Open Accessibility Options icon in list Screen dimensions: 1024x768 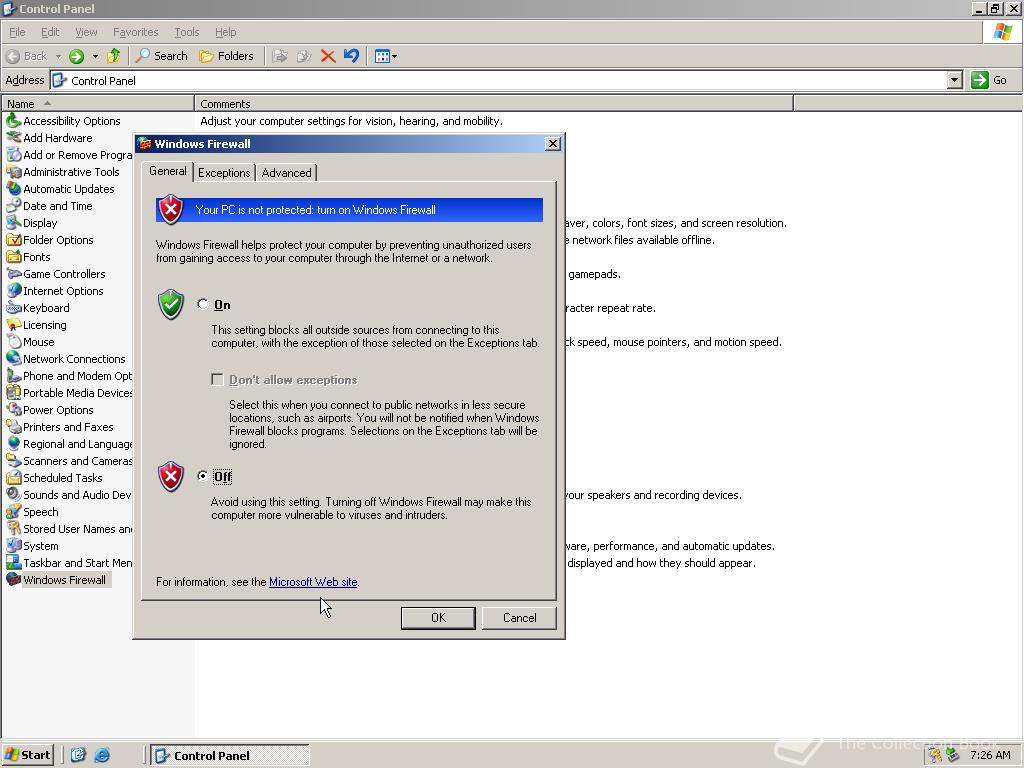coord(14,121)
